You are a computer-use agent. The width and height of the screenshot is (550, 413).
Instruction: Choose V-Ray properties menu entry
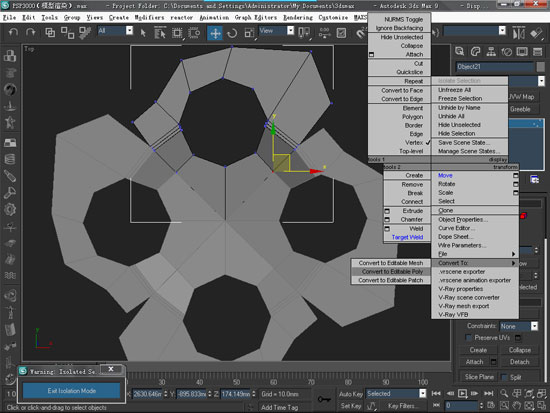click(x=461, y=289)
